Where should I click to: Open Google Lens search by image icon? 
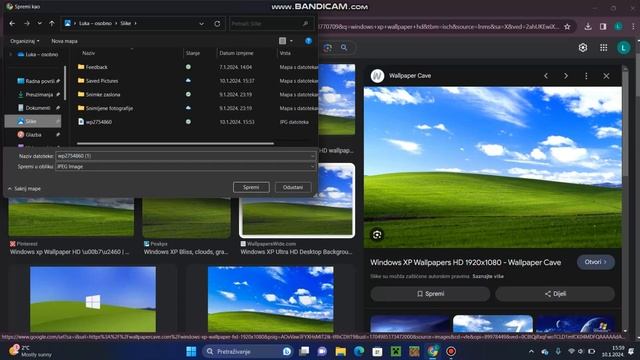(327, 48)
